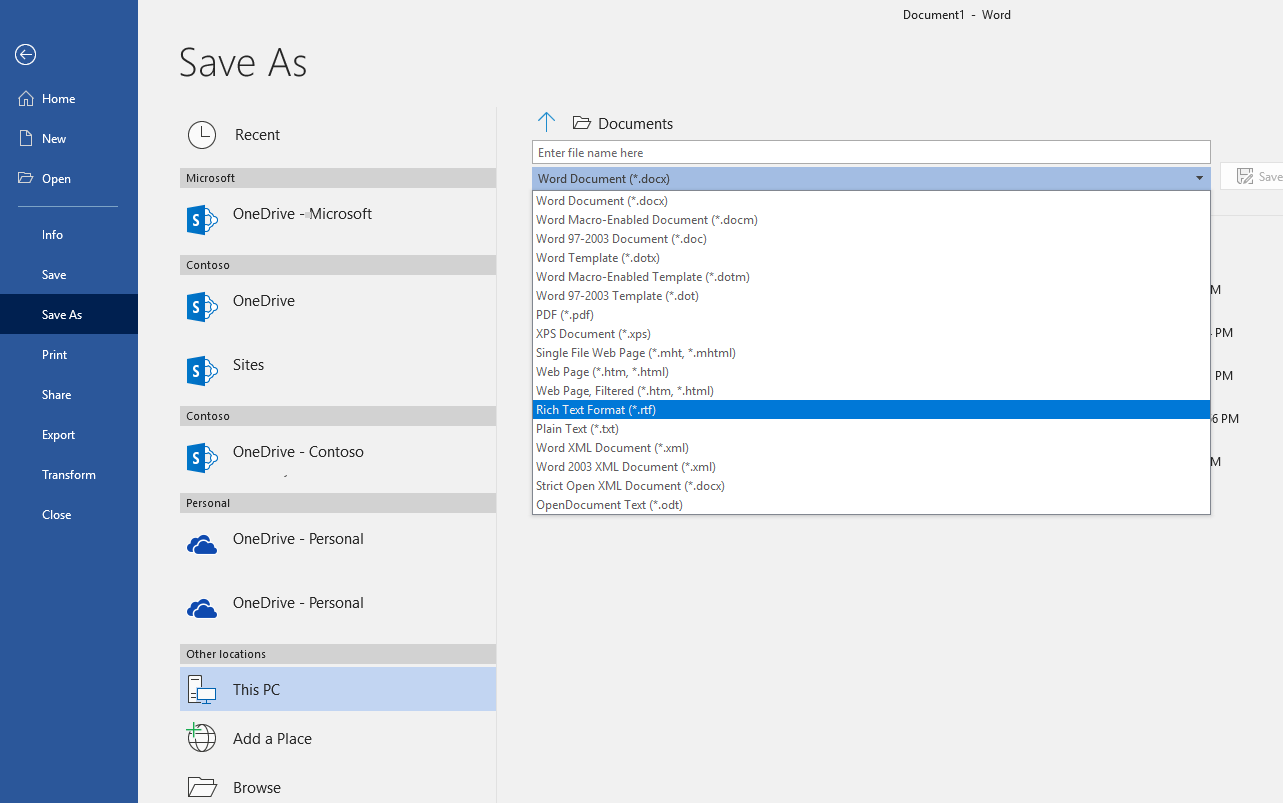Image resolution: width=1283 pixels, height=803 pixels.
Task: Collapse the file type combo box
Action: [1199, 179]
